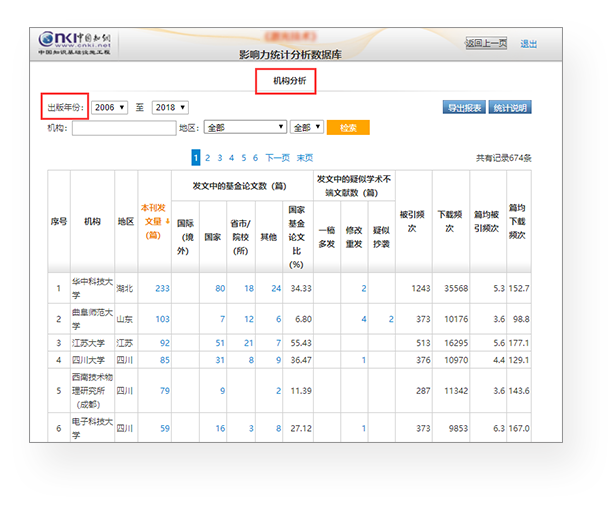The height and width of the screenshot is (515, 608).
Task: Click the 下一页 next page link
Action: (278, 158)
